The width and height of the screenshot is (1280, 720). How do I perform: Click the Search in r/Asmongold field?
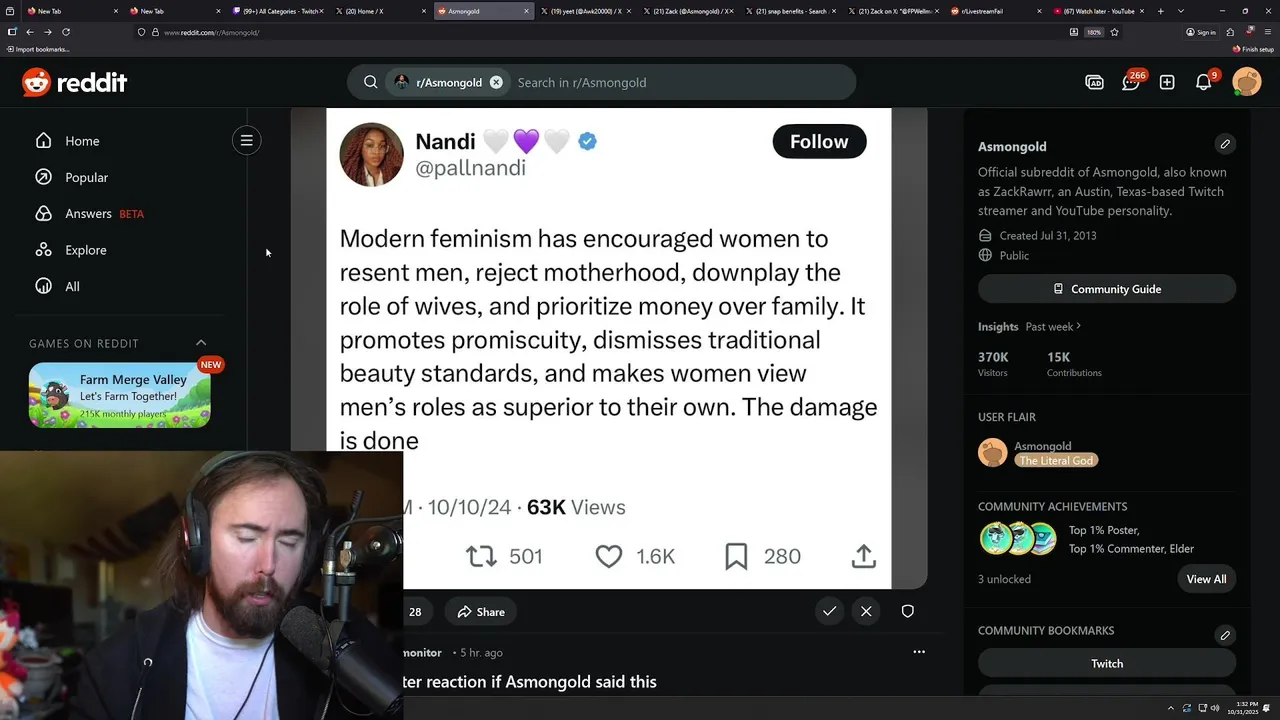coord(680,82)
